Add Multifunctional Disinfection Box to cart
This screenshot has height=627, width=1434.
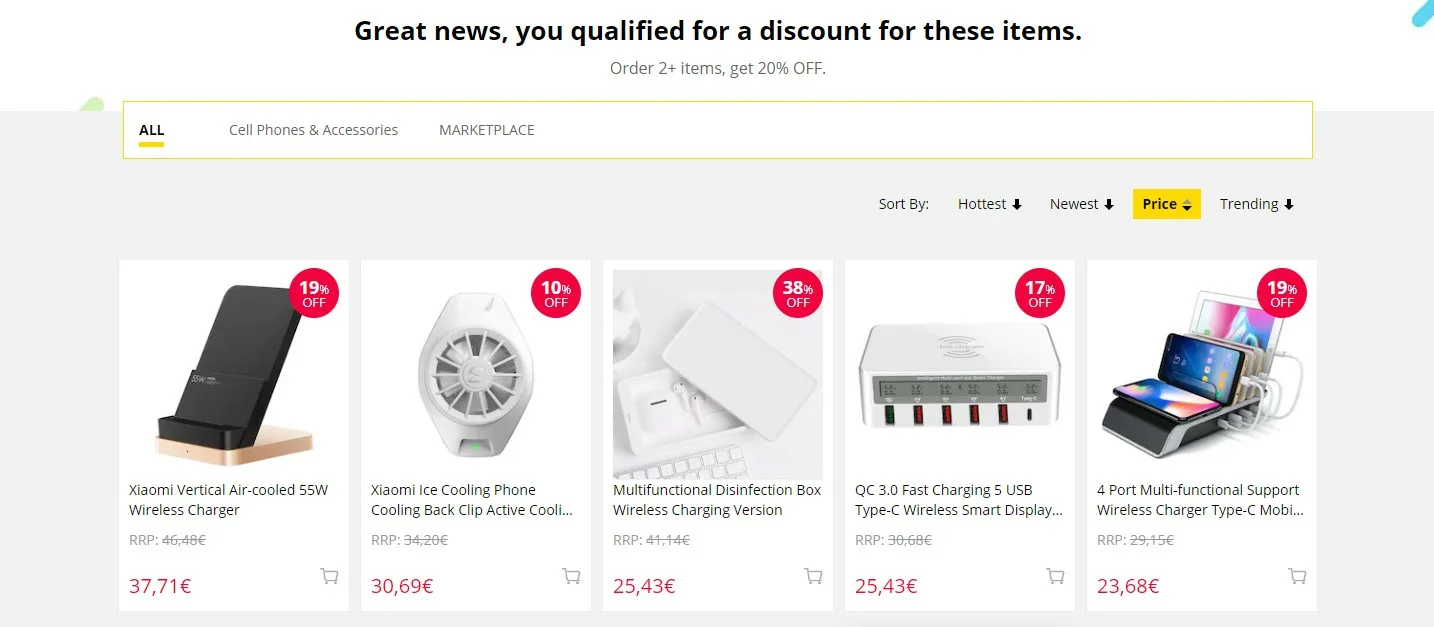[813, 576]
